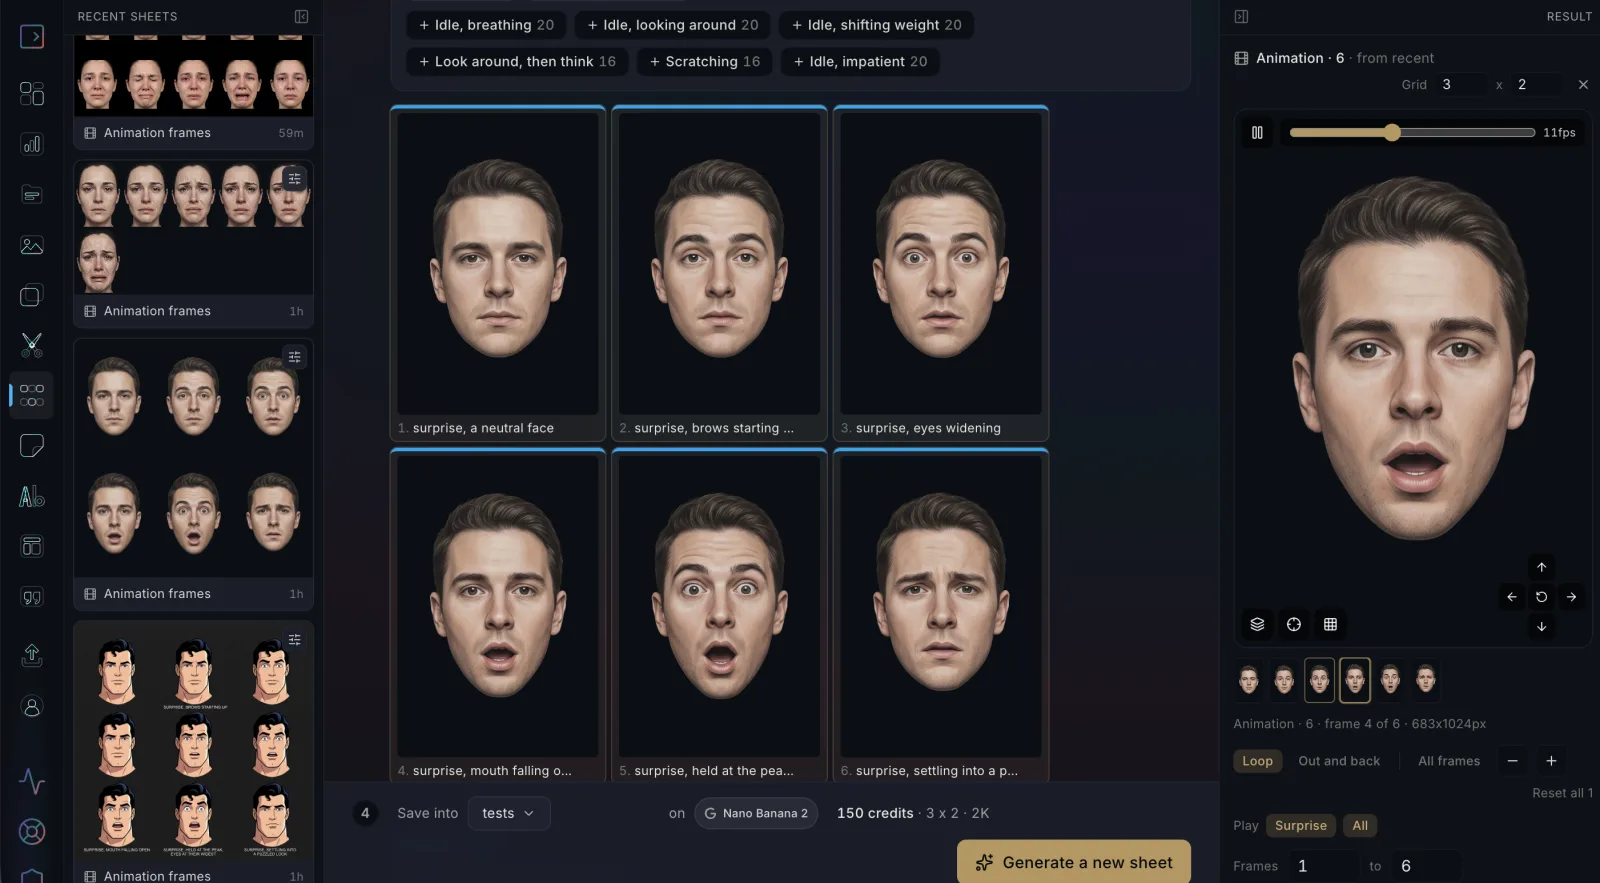Jump to last thumbnail in result filmstrip
Screen dimensions: 1600x883
tap(1426, 680)
